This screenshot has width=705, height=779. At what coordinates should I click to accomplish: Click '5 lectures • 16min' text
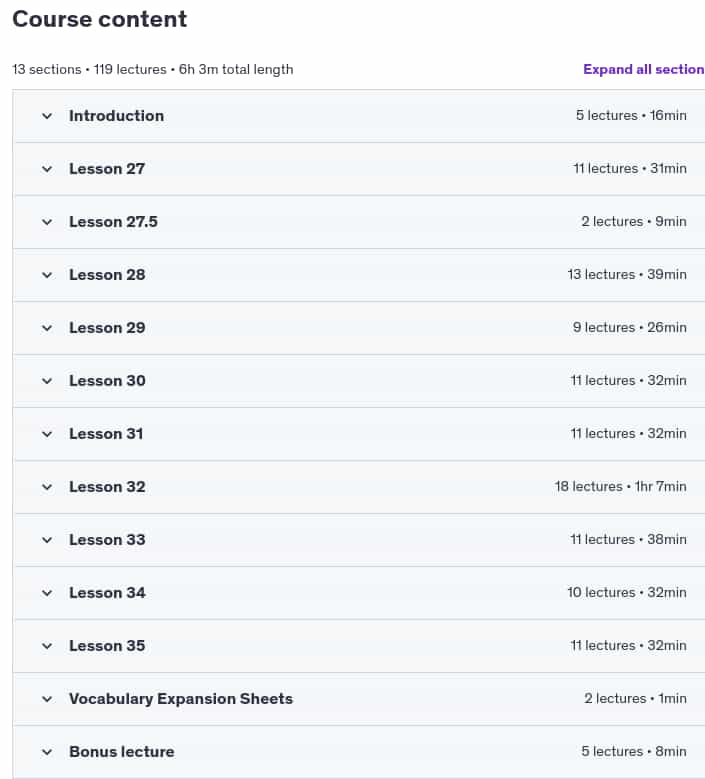[x=631, y=115]
